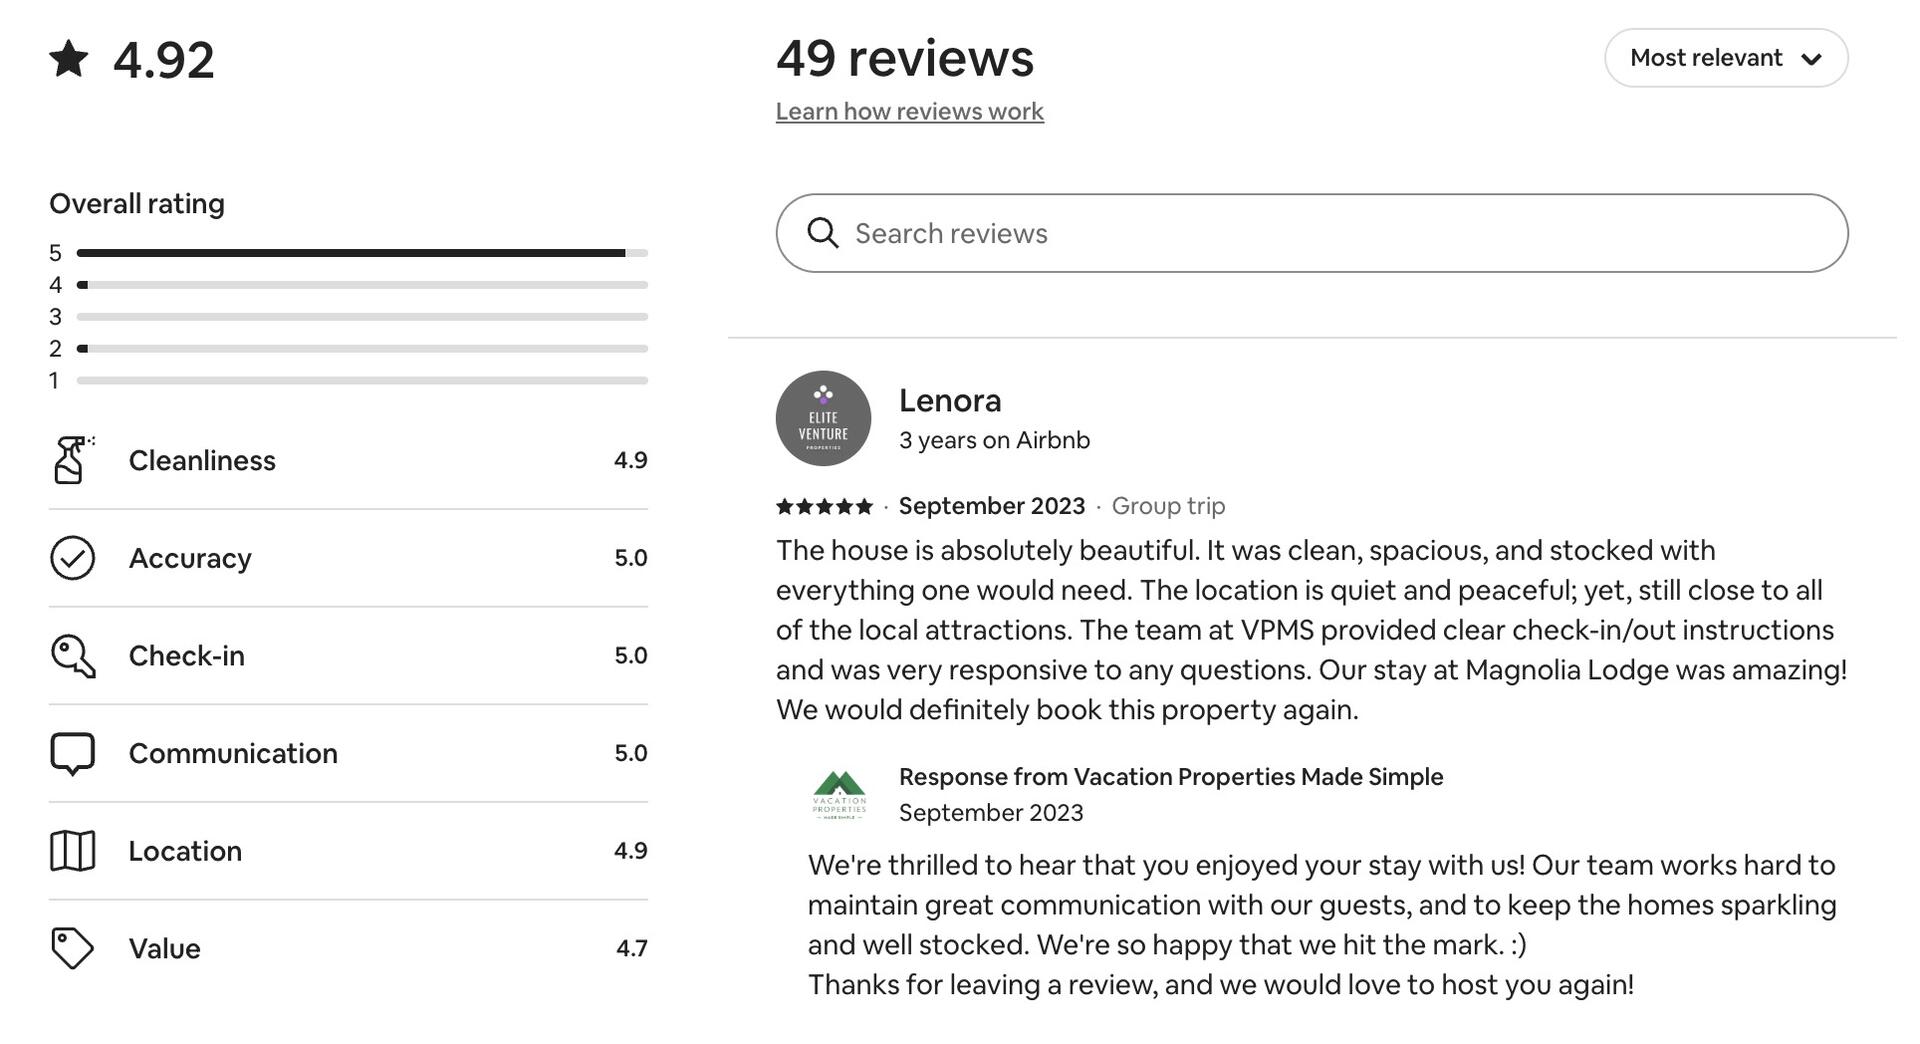
Task: Click the star icon beside 4.92
Action: point(69,59)
